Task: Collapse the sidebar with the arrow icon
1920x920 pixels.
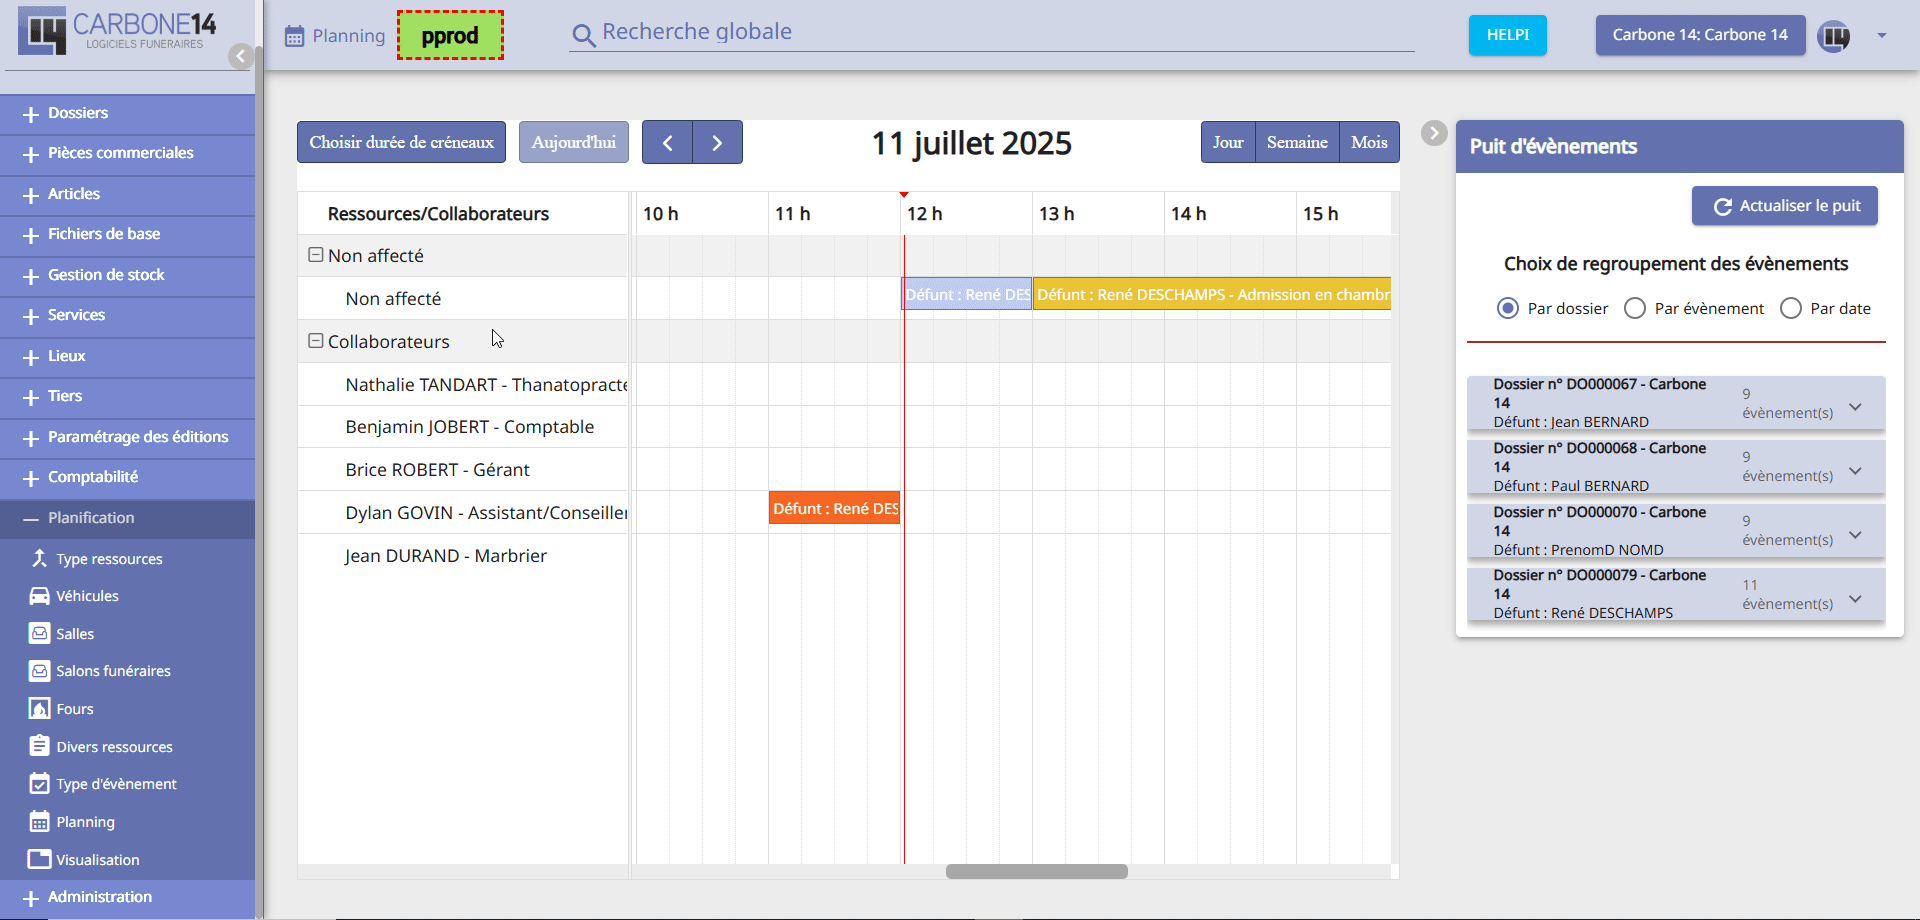Action: (x=240, y=56)
